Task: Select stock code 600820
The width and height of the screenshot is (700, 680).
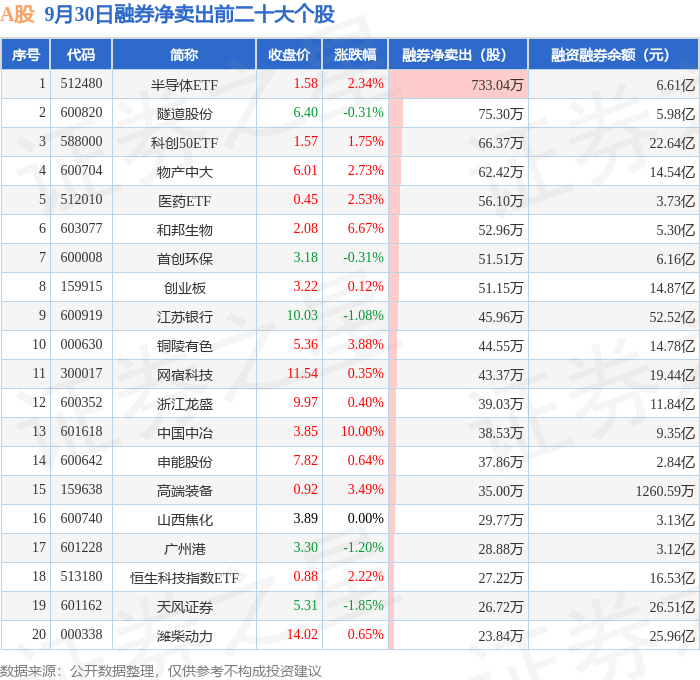Action: (x=81, y=113)
